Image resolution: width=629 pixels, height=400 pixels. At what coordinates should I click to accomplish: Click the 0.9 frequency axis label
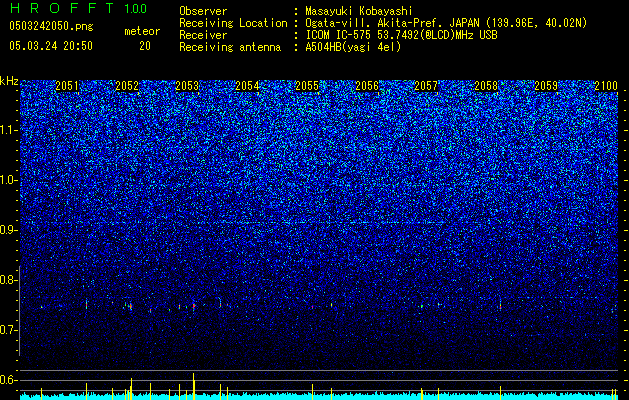pyautogui.click(x=9, y=230)
